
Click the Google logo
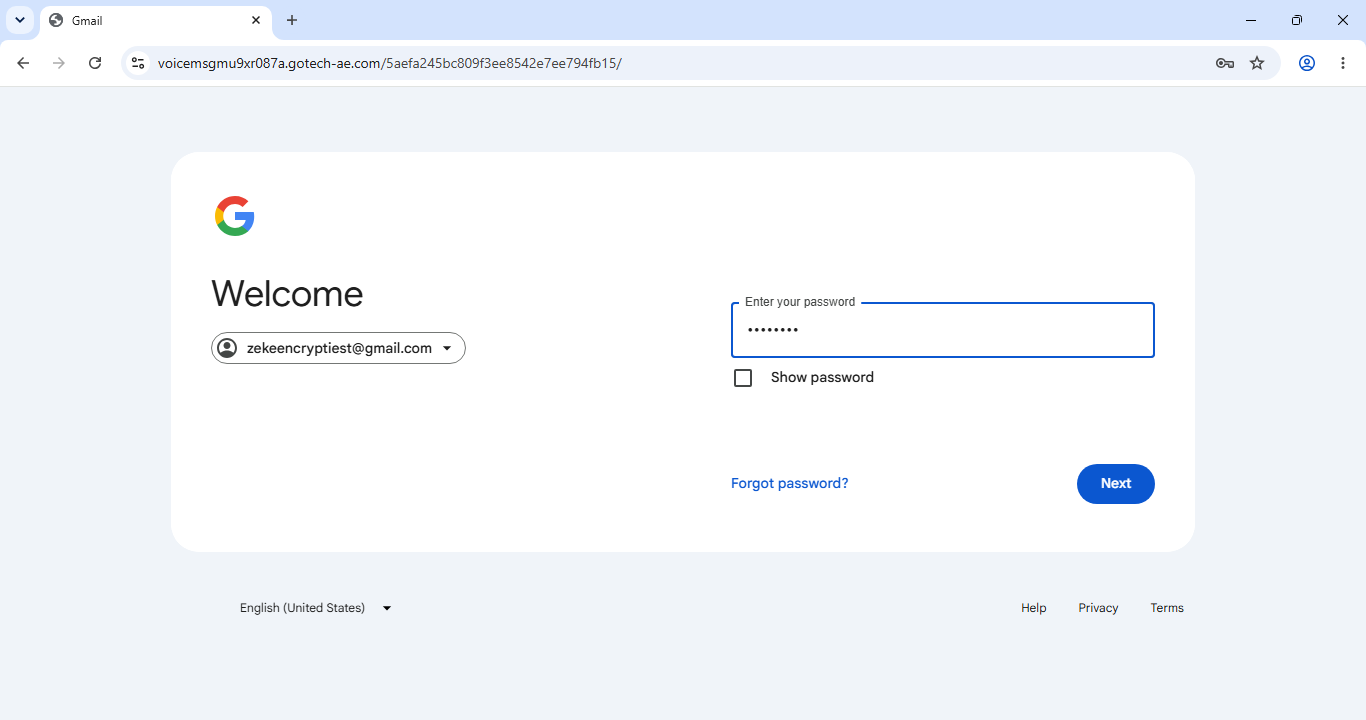coord(235,216)
